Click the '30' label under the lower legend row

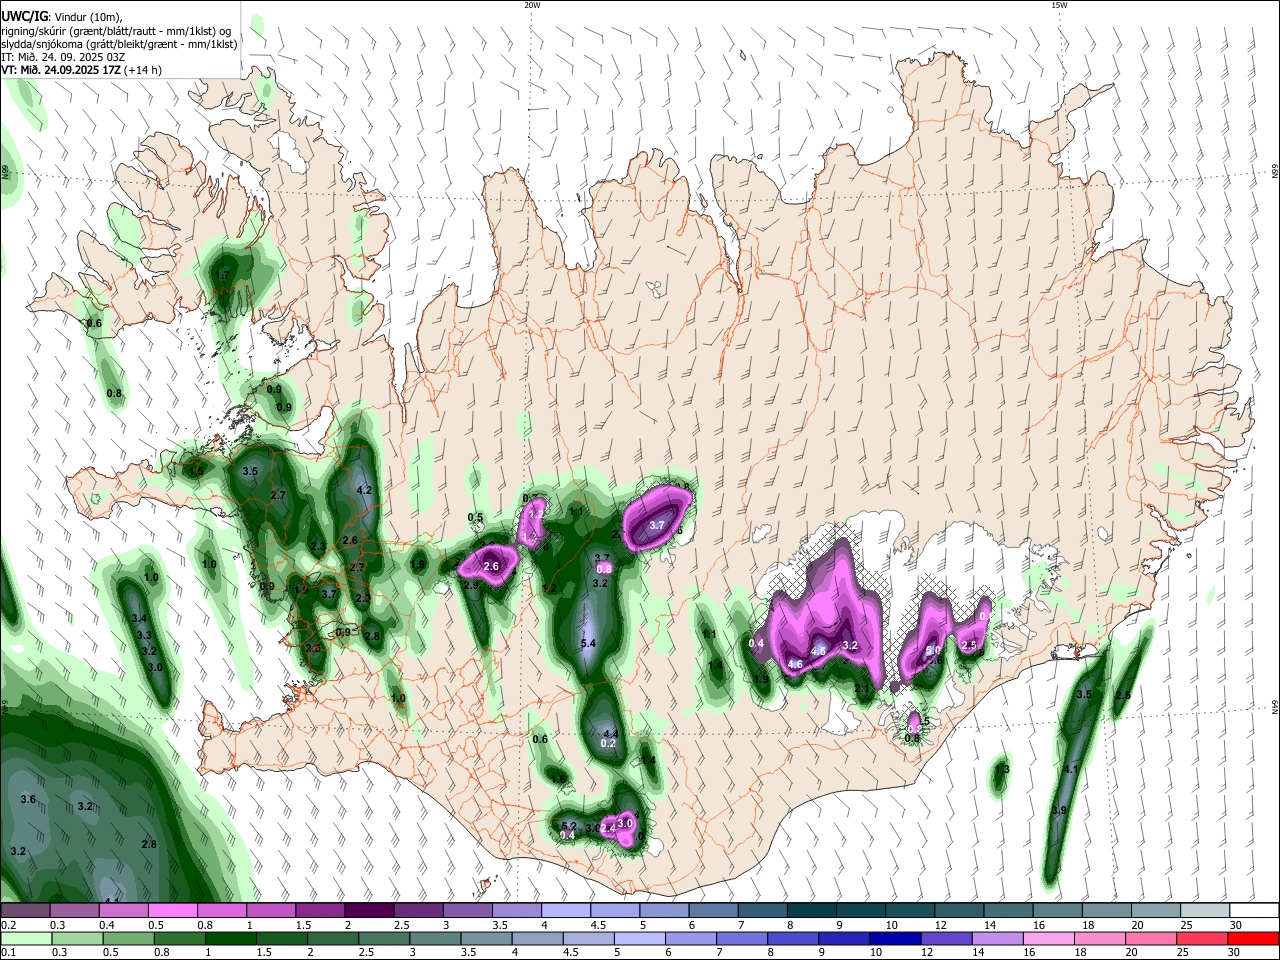(1236, 954)
